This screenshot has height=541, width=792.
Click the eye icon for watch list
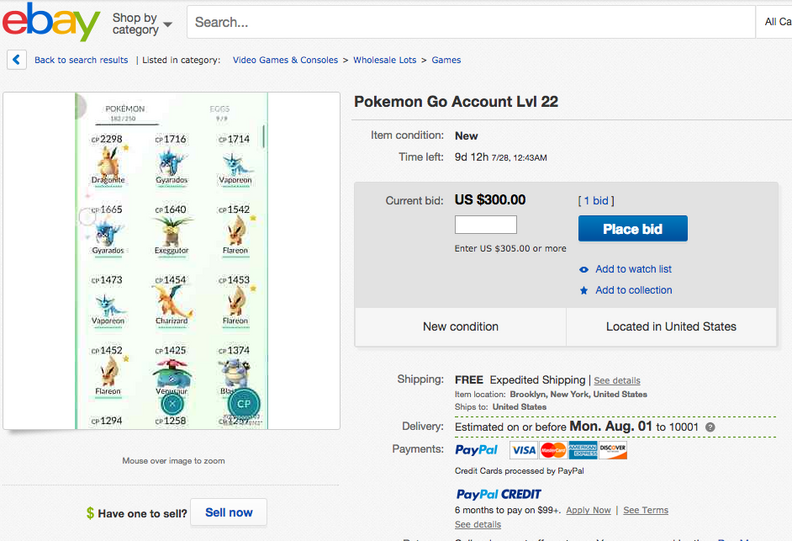(x=584, y=269)
